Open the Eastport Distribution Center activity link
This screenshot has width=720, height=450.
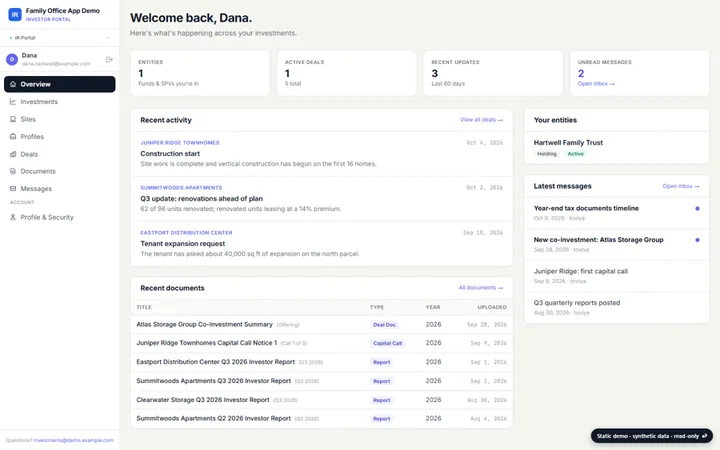tap(186, 233)
